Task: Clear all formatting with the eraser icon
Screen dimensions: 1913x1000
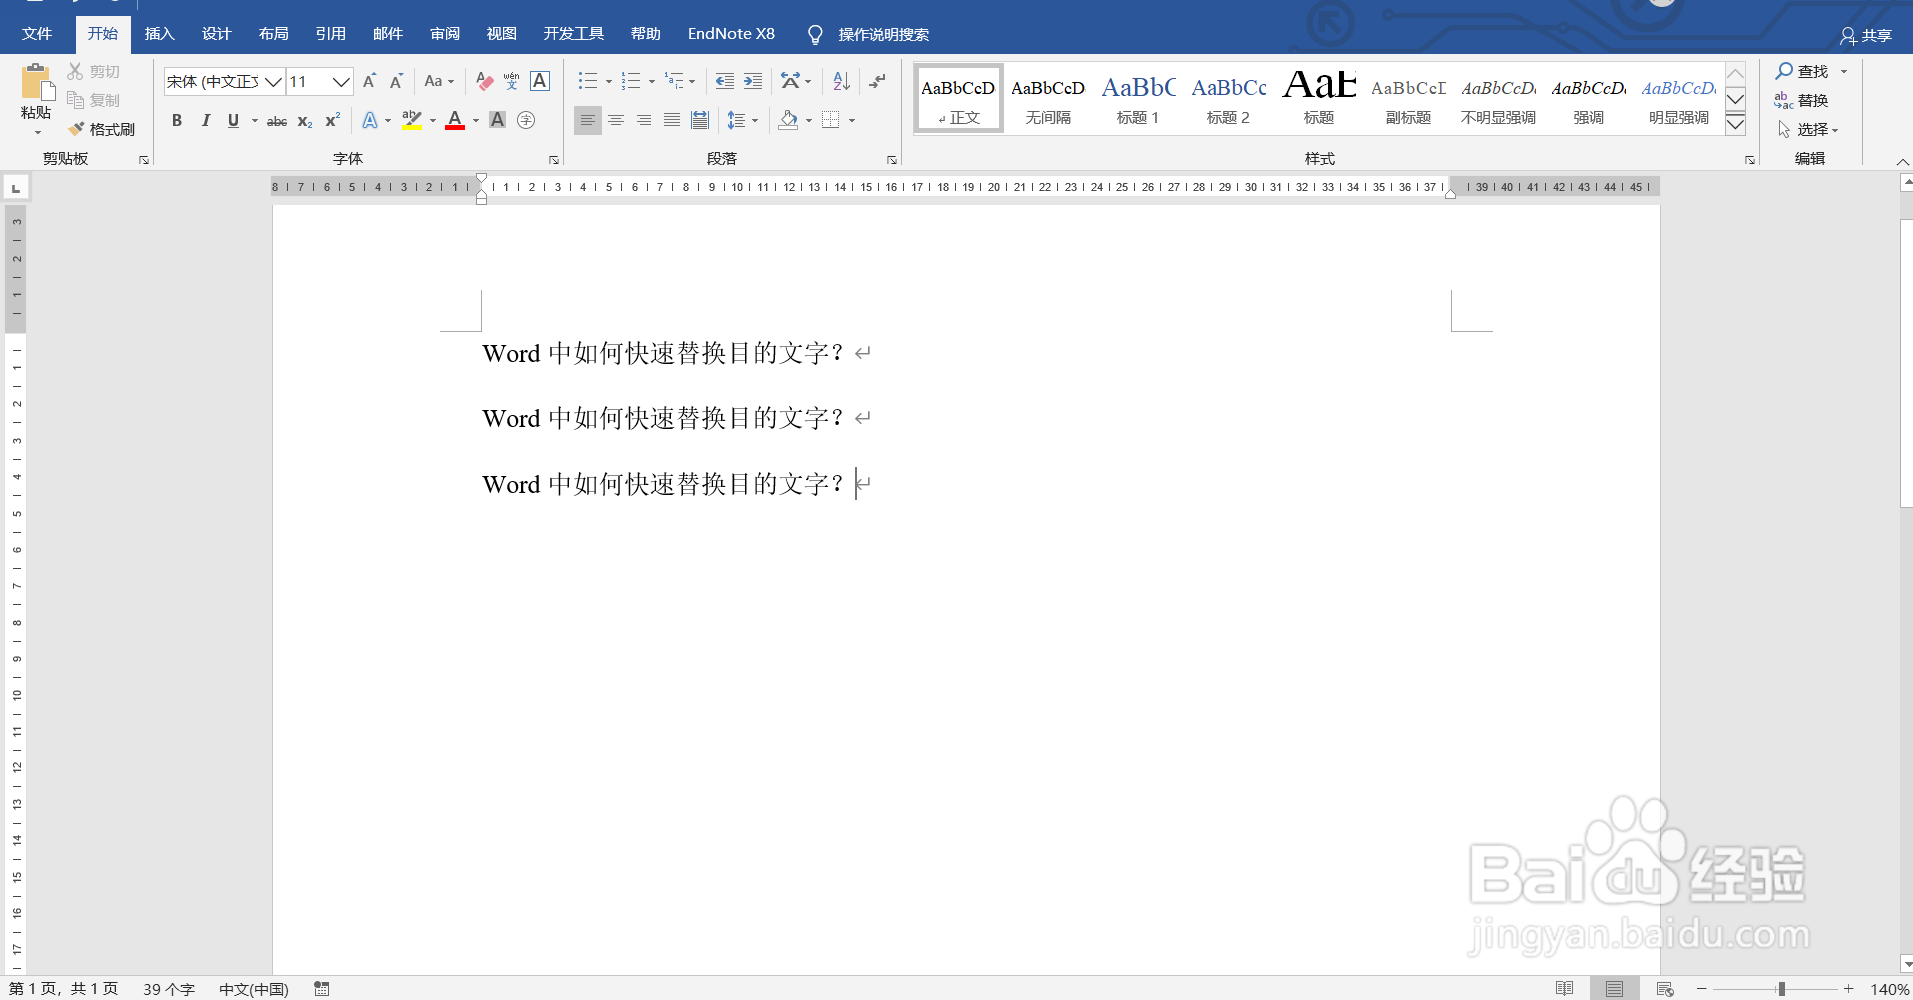Action: [483, 81]
